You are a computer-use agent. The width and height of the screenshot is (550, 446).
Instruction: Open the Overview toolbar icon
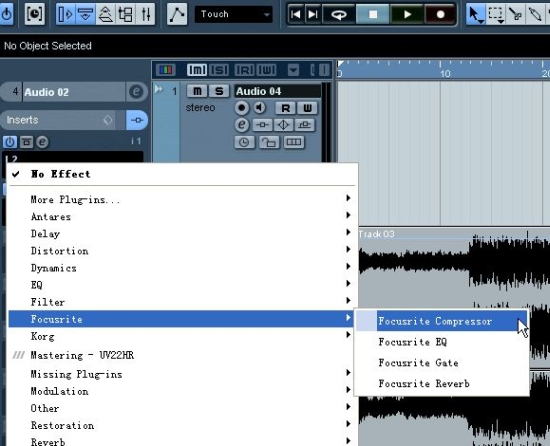click(106, 14)
